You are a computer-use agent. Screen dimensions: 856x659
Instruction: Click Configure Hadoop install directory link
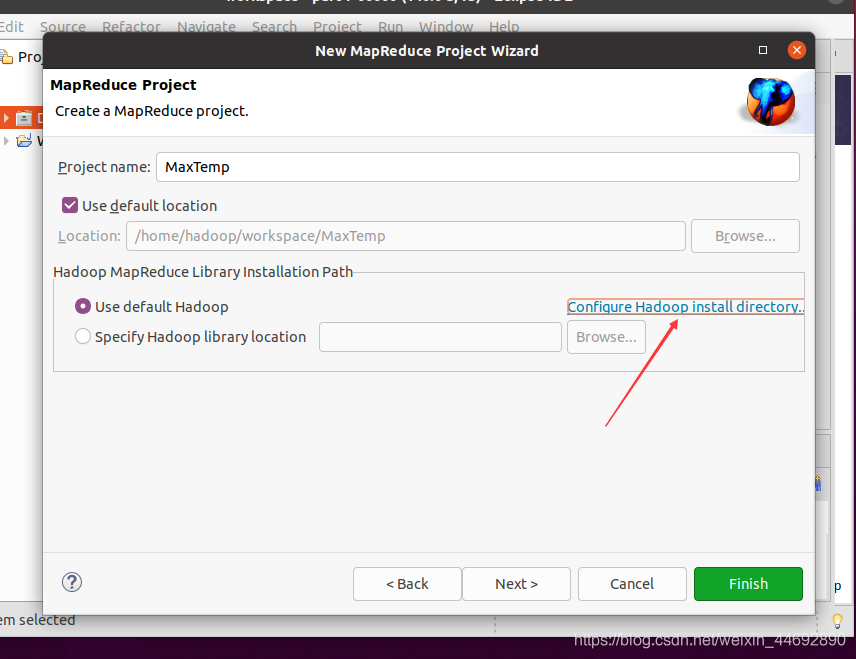tap(684, 306)
